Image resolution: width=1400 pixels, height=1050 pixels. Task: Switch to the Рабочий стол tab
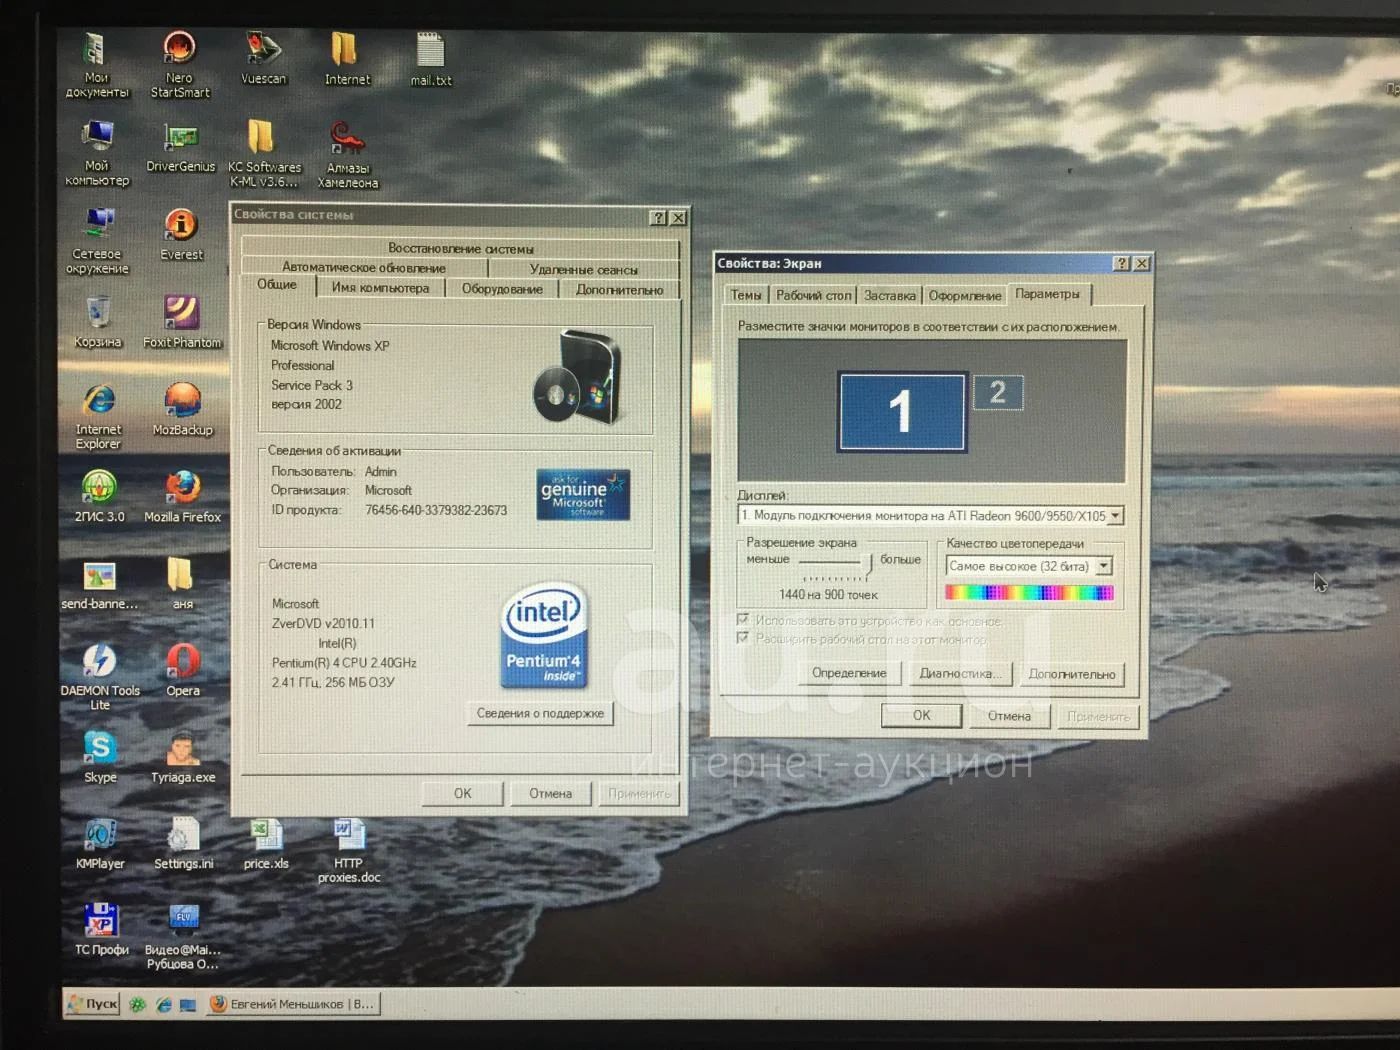[813, 295]
